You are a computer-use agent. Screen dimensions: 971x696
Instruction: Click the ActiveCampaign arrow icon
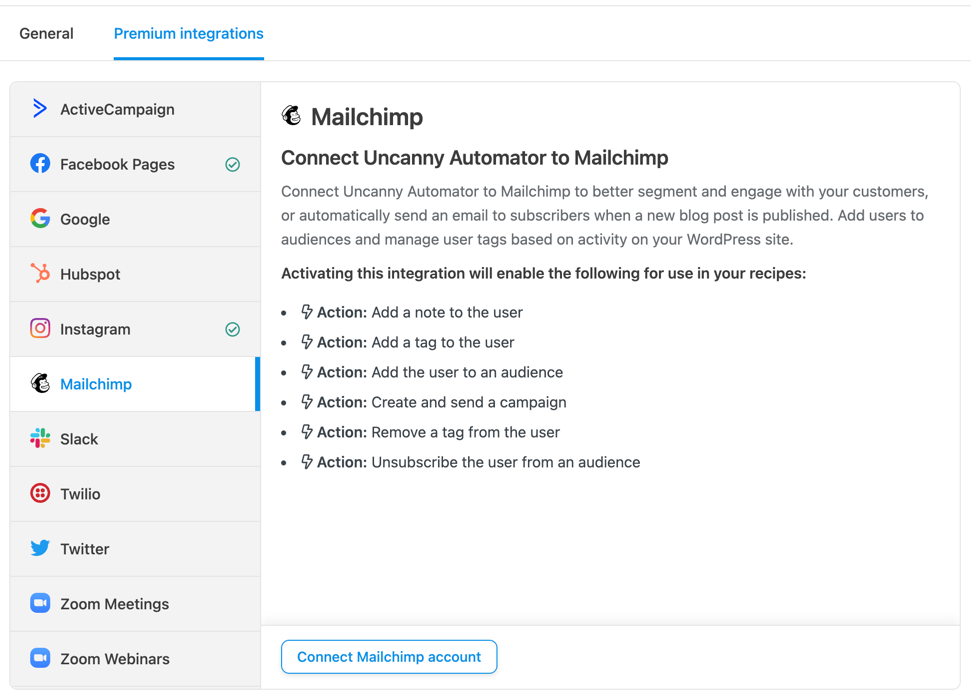click(40, 109)
